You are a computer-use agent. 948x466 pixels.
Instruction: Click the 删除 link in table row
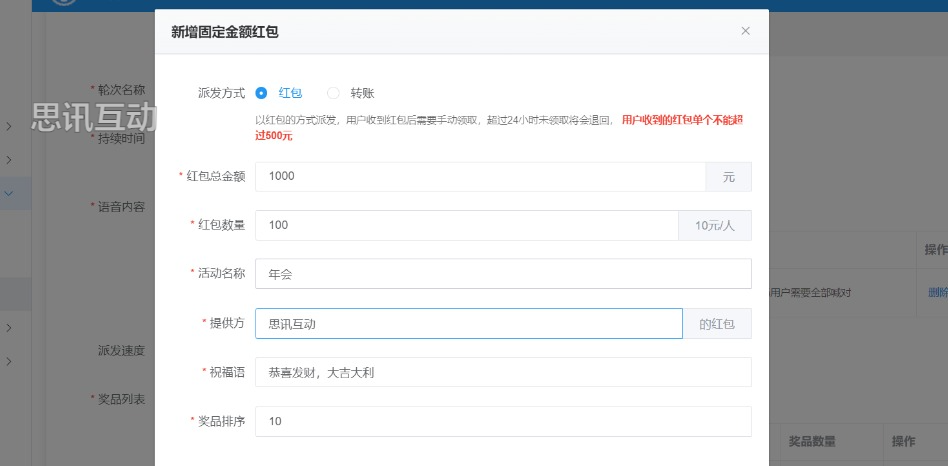937,292
